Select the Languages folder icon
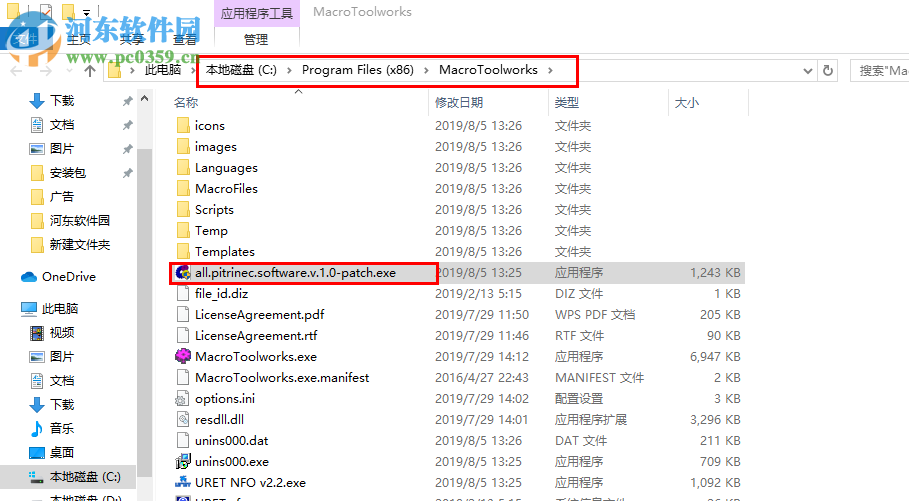Image resolution: width=909 pixels, height=501 pixels. [183, 168]
